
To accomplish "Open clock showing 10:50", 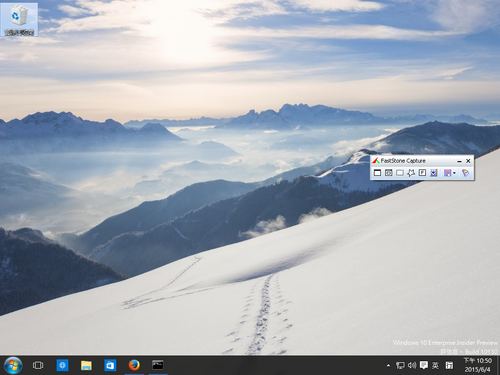I will click(x=478, y=361).
